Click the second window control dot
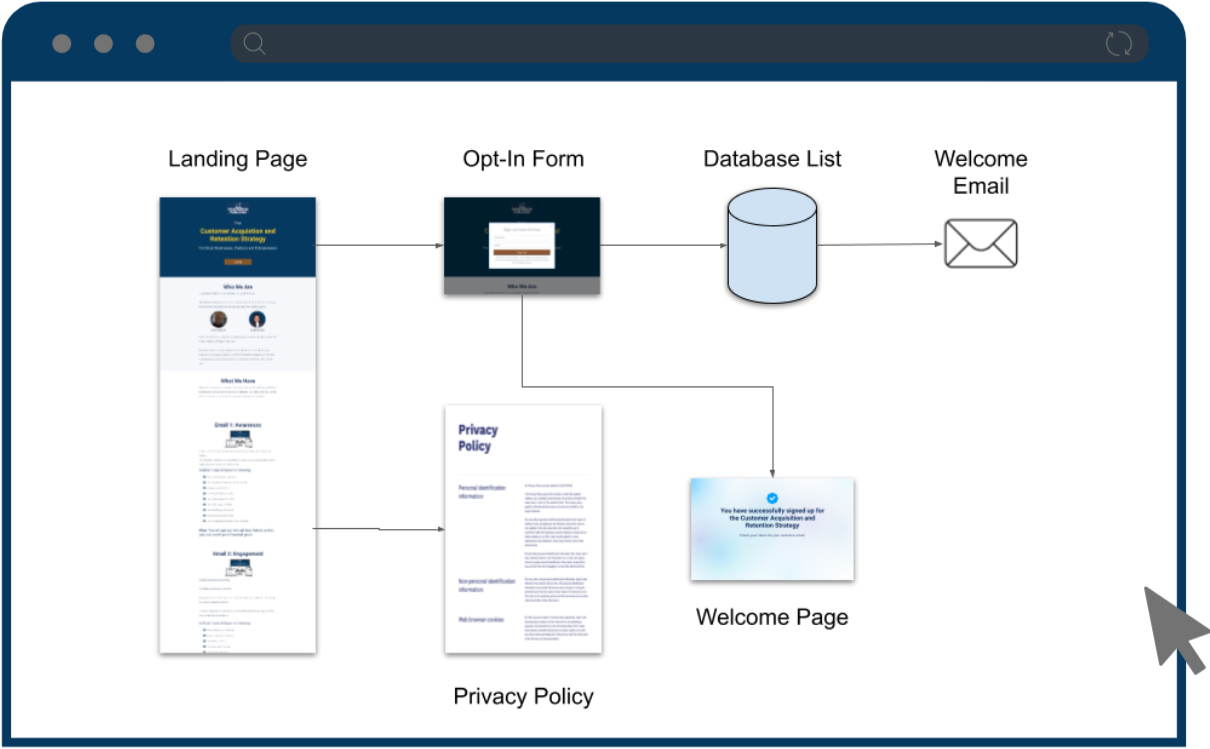Screen dimensions: 1210x749 [x=103, y=44]
